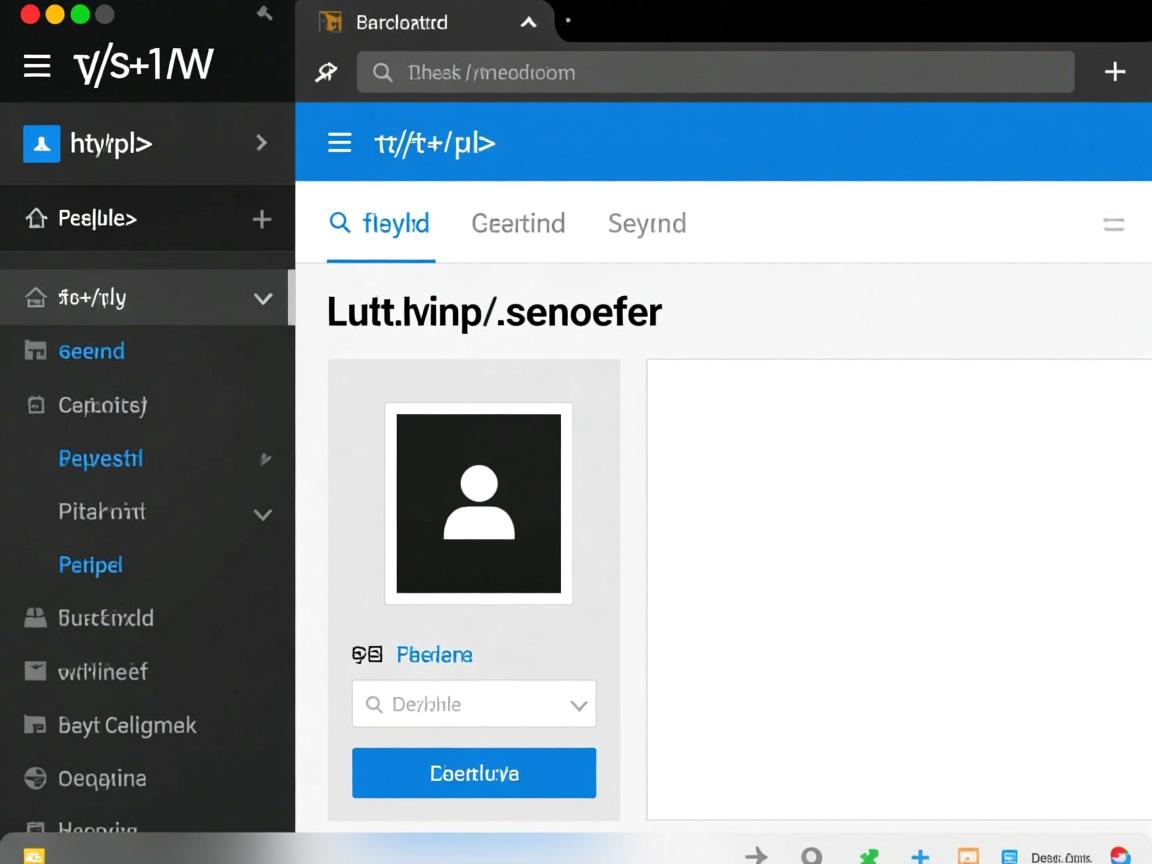Click the profile avatar placeholder image
This screenshot has height=864, width=1152.
click(x=478, y=503)
